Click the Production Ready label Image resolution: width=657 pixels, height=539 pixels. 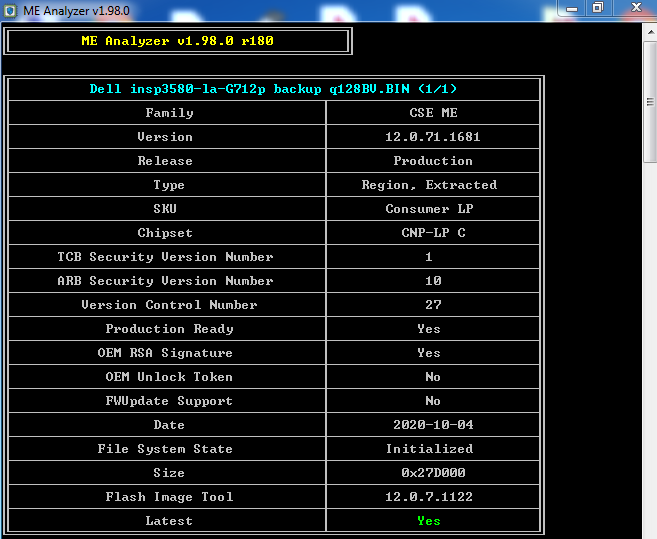[x=169, y=329]
